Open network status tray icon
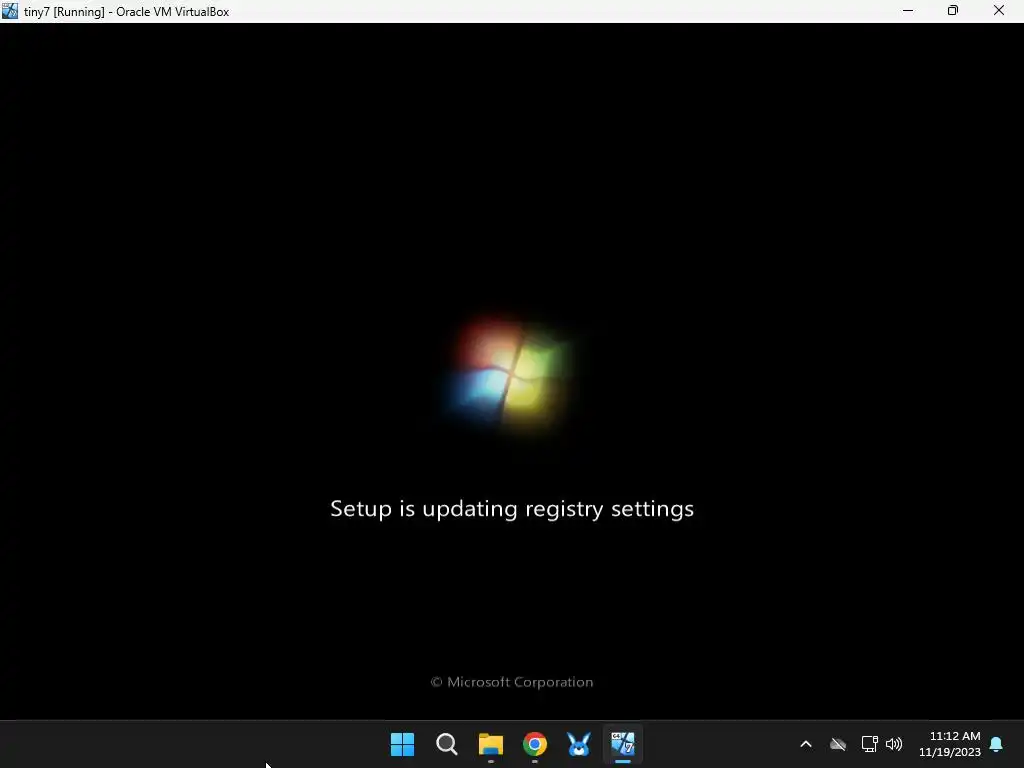 click(869, 744)
